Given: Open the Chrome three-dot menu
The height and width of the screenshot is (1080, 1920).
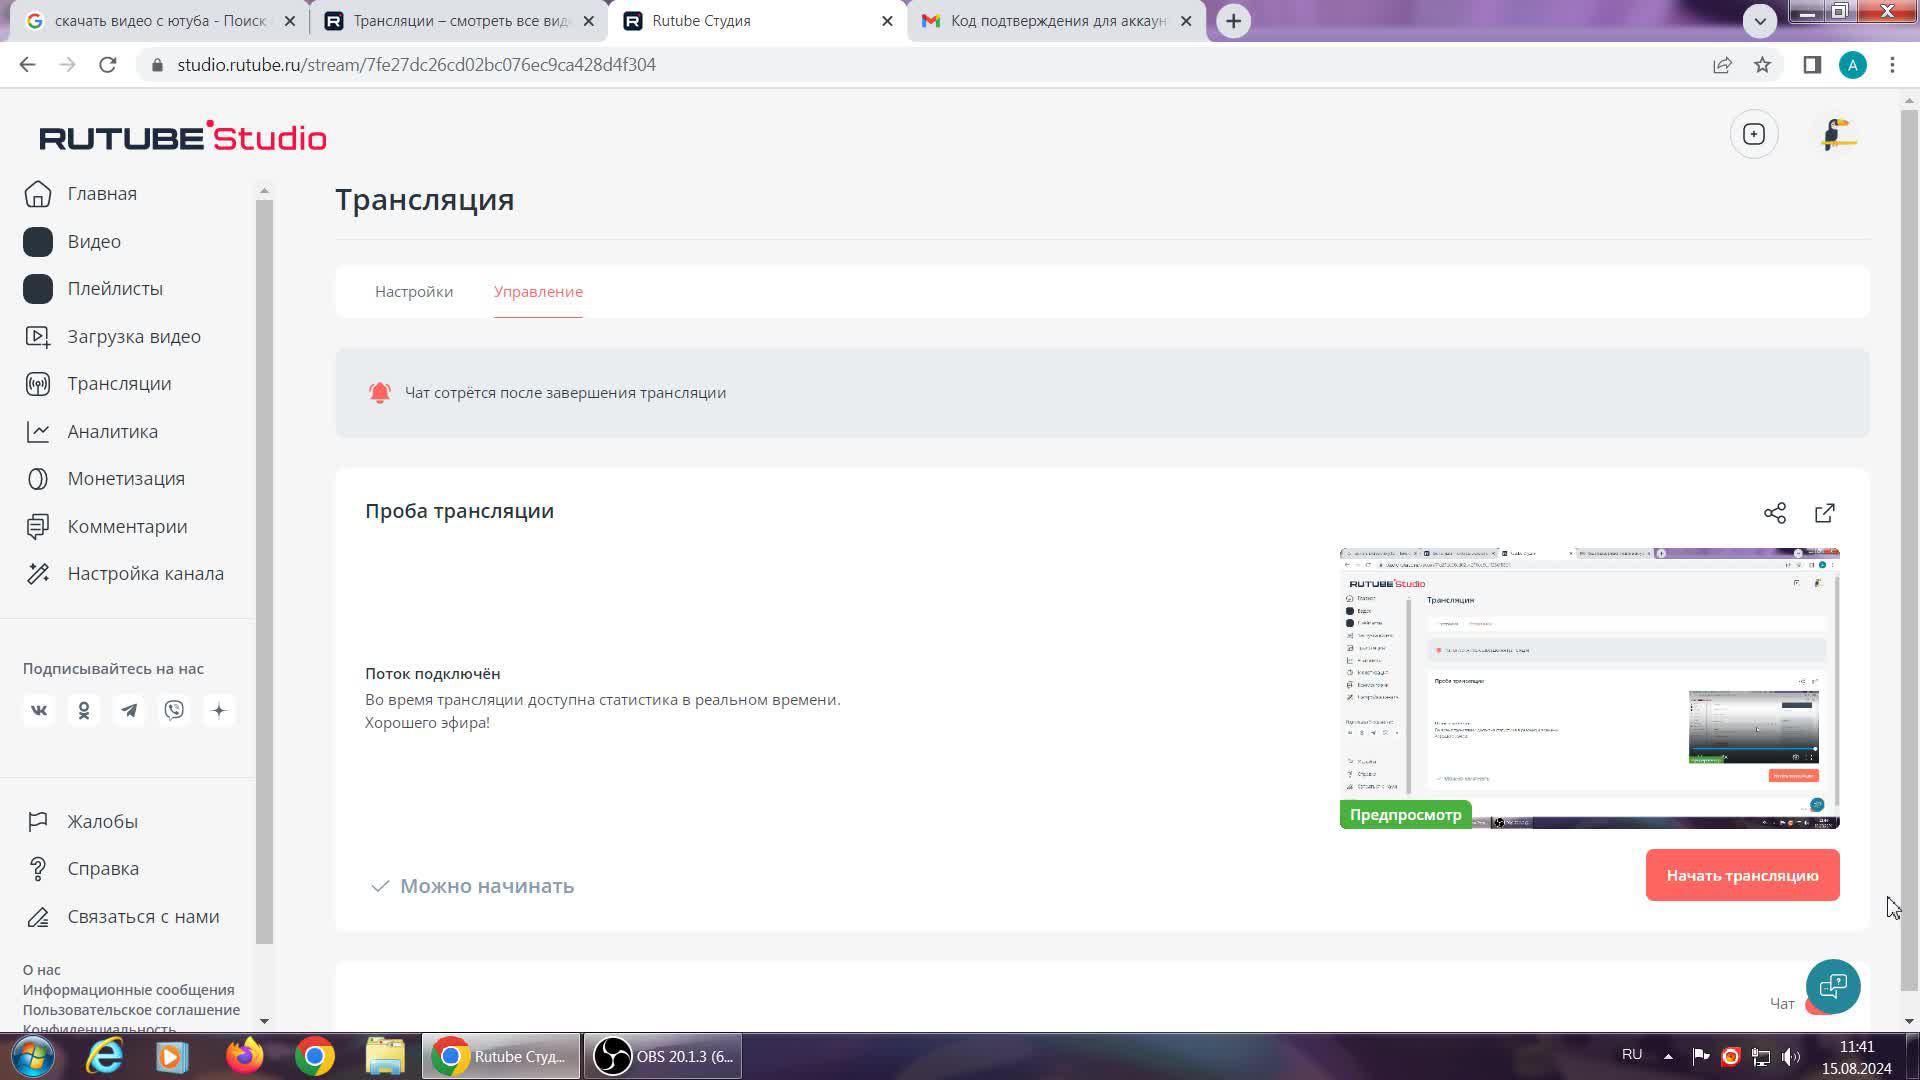Looking at the screenshot, I should 1892,65.
